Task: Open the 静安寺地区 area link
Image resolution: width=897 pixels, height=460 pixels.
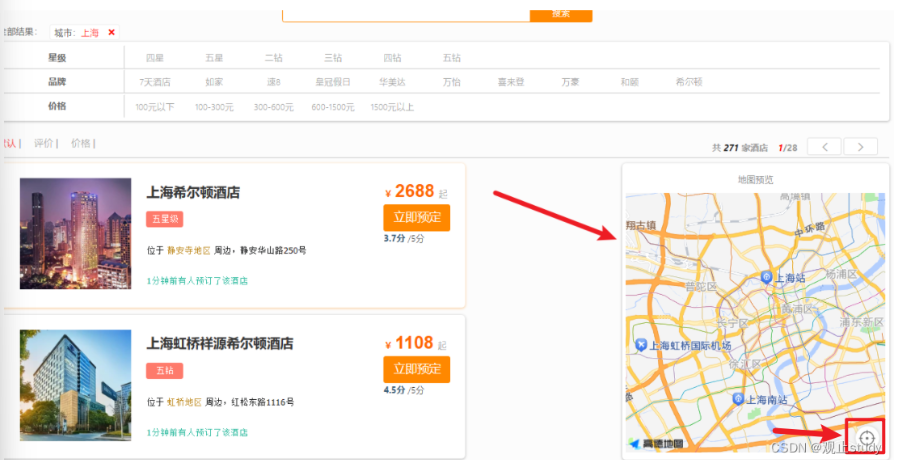Action: pyautogui.click(x=188, y=250)
